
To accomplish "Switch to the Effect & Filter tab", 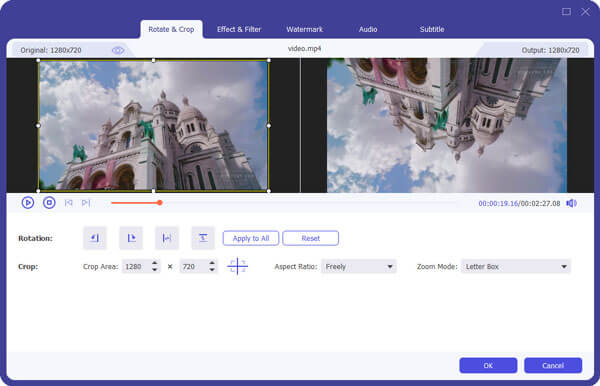I will (239, 29).
